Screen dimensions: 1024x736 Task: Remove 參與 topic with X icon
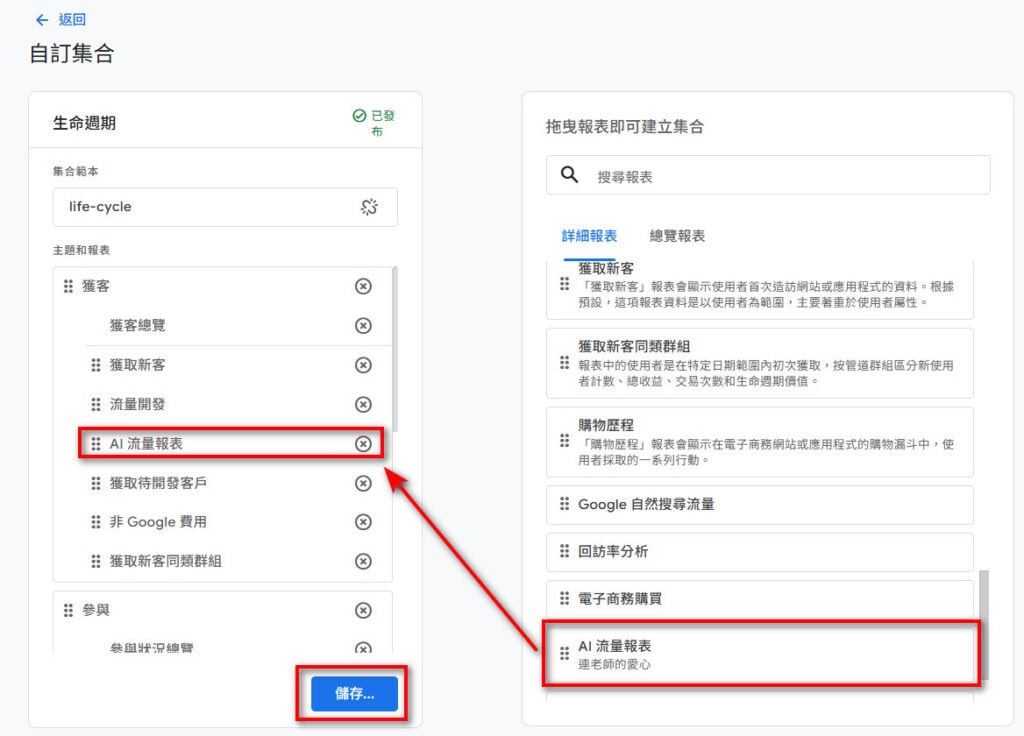[x=363, y=611]
